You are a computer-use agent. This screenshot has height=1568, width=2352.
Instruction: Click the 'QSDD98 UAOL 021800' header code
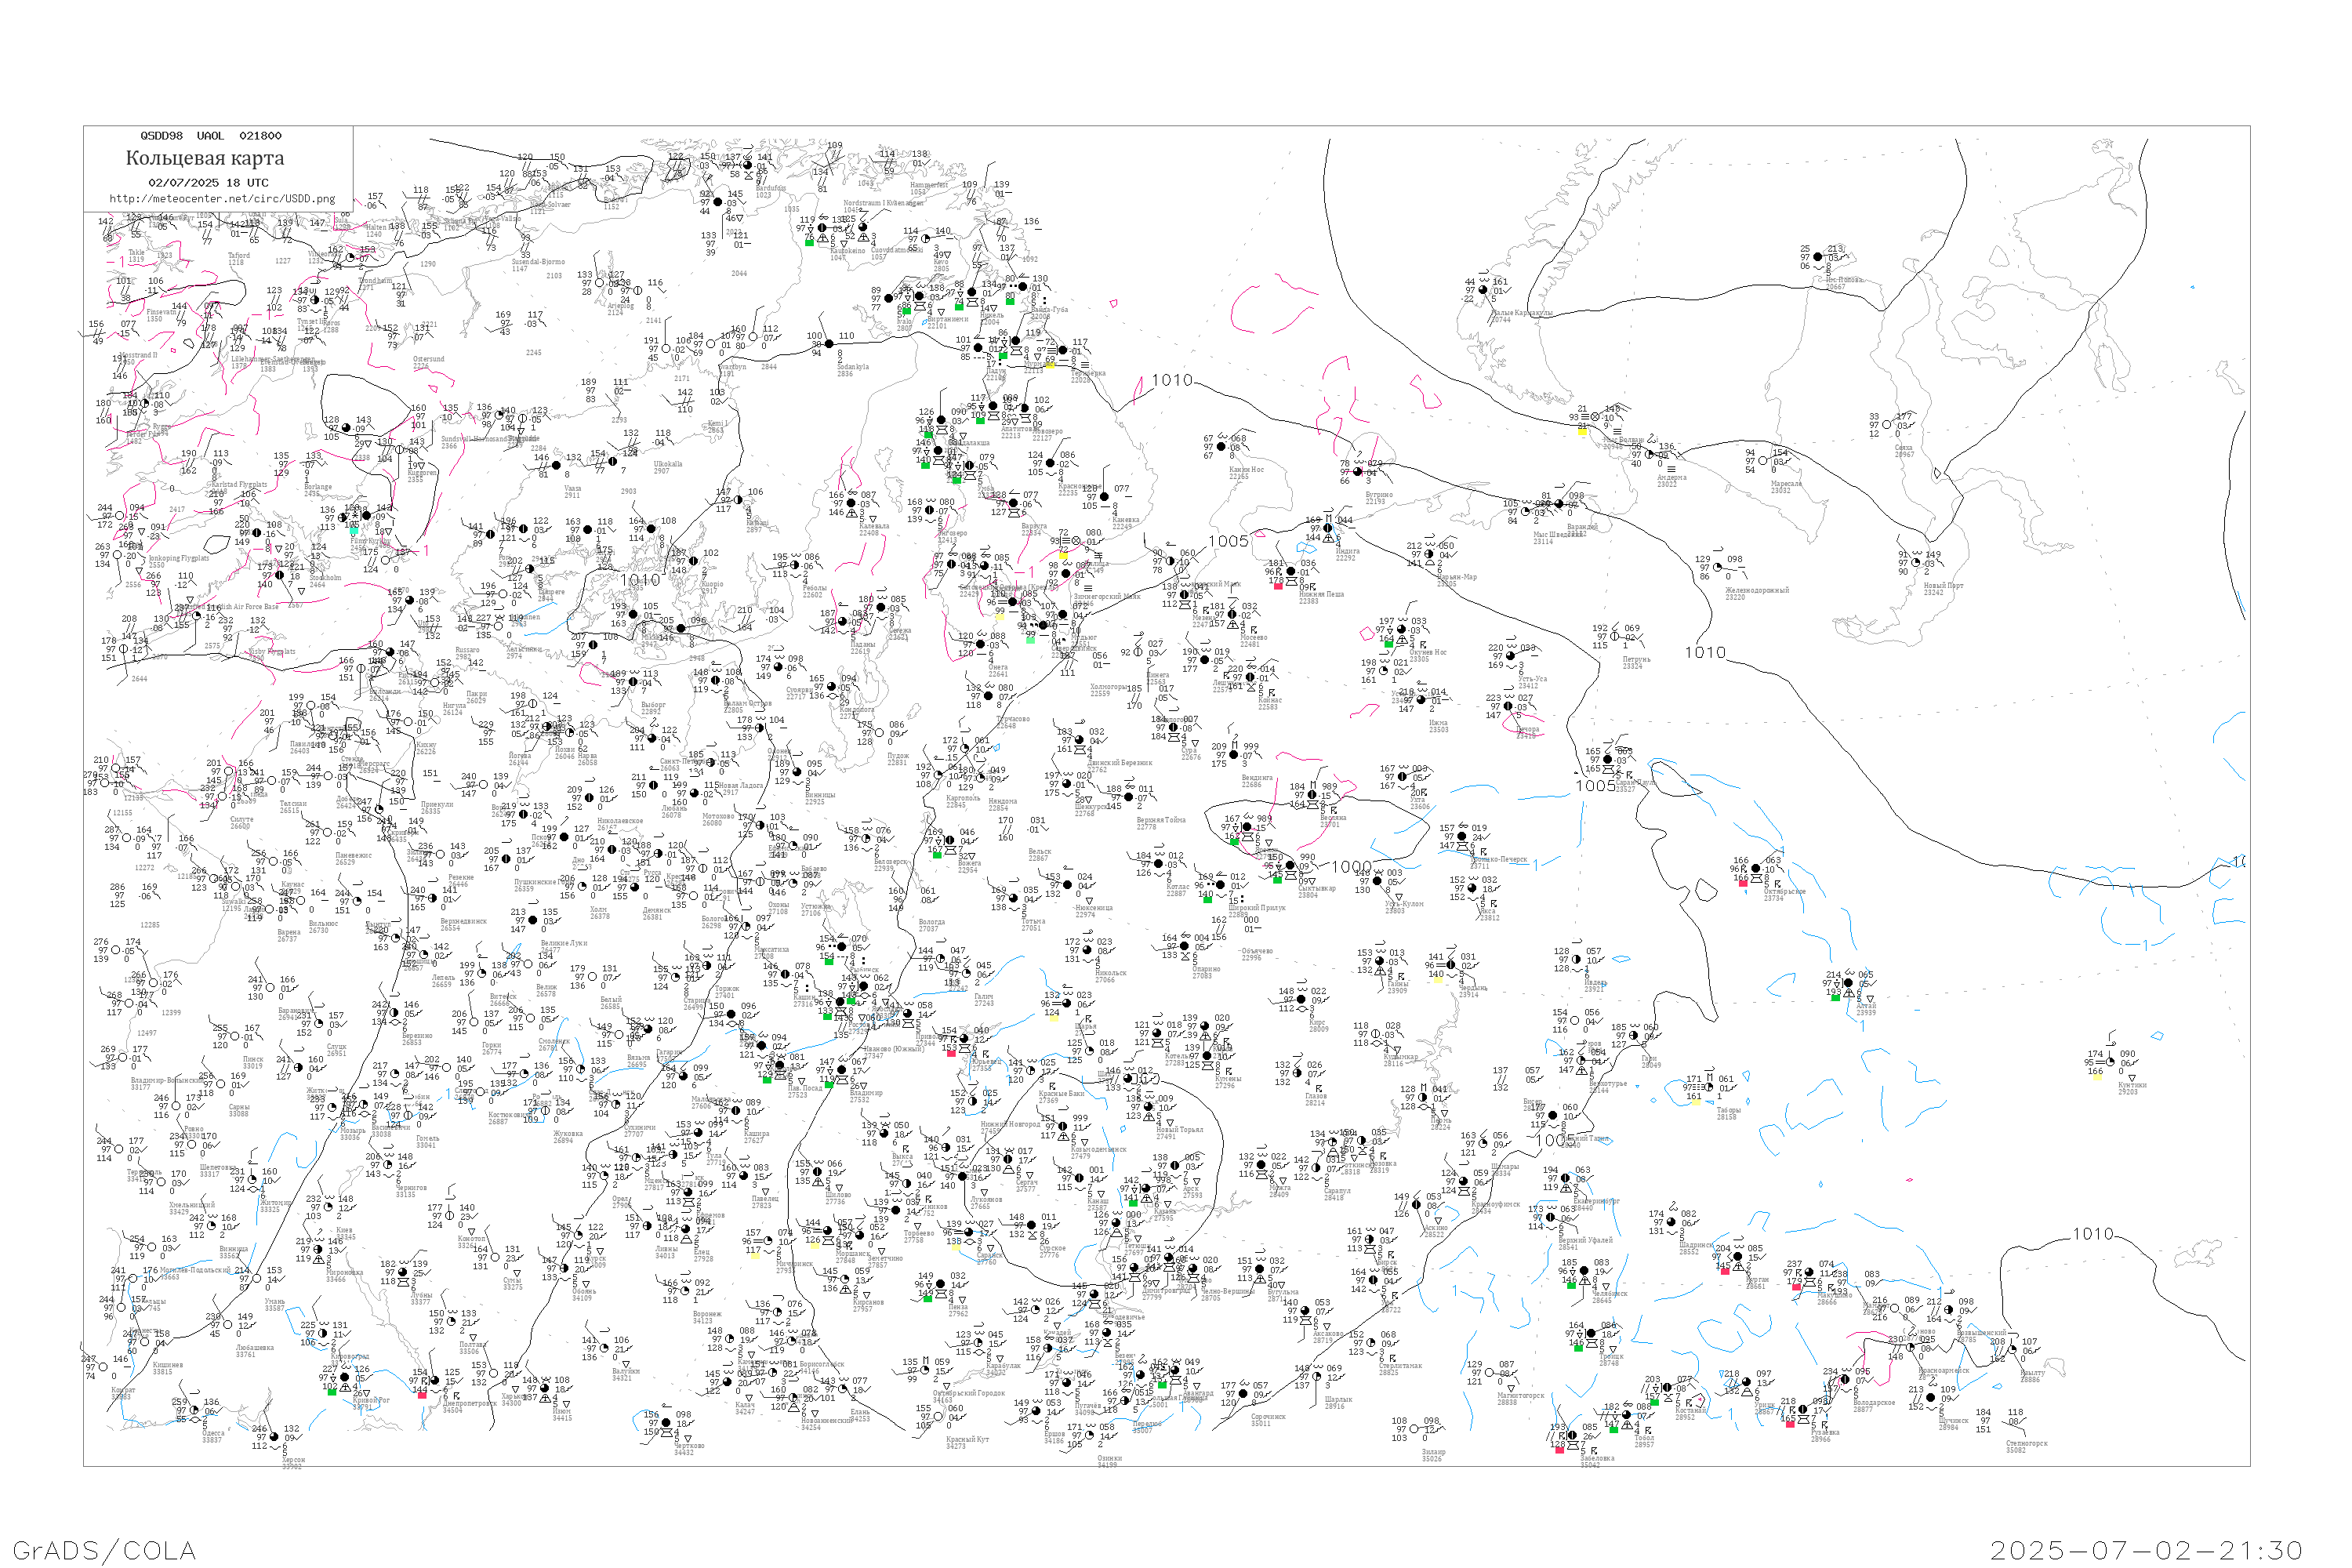click(211, 136)
